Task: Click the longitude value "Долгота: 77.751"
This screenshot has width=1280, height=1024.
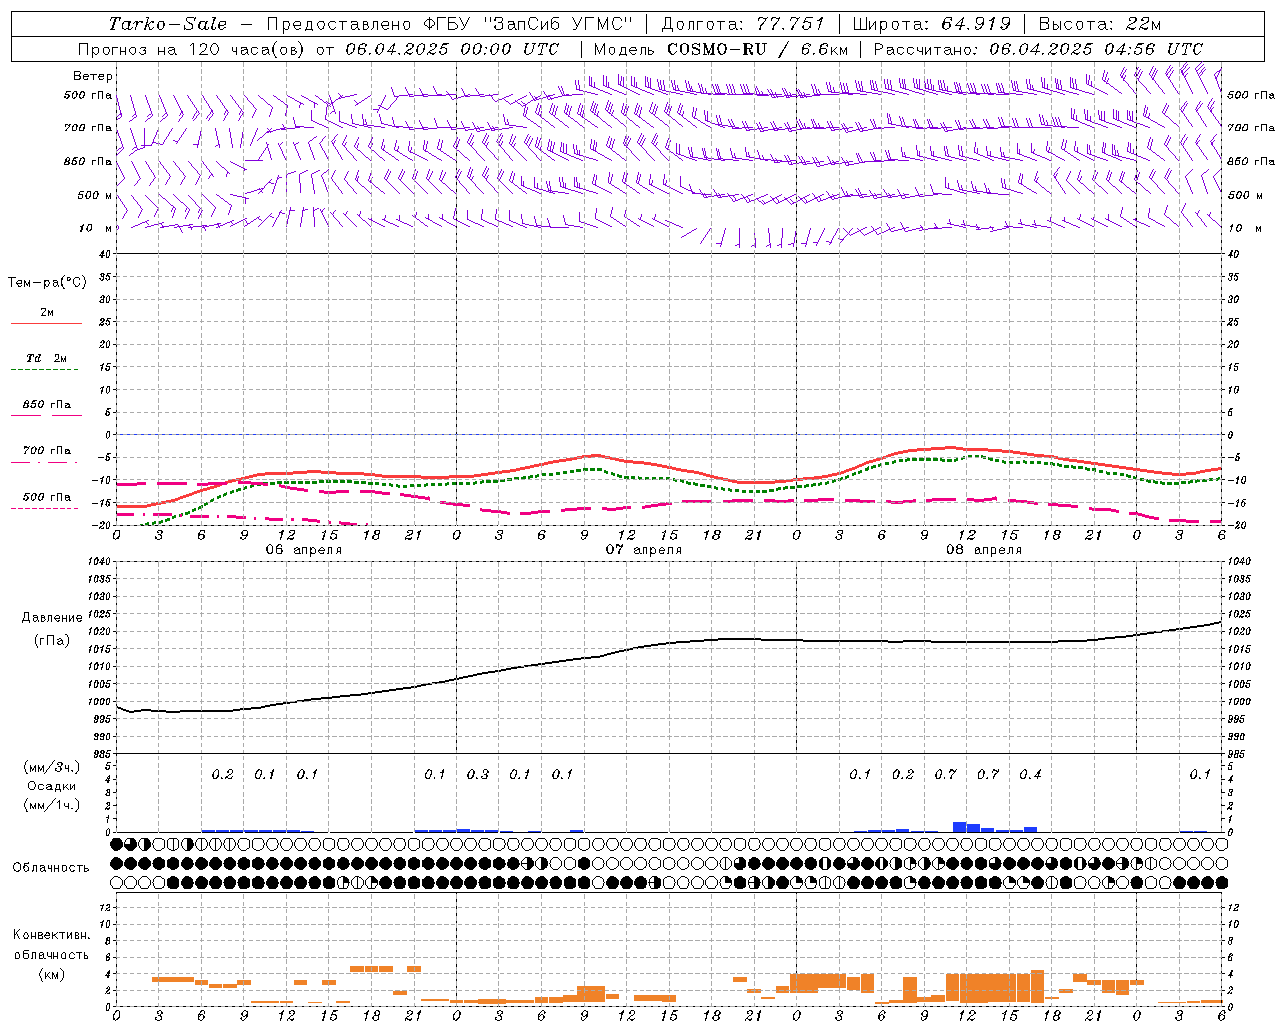Action: point(743,24)
